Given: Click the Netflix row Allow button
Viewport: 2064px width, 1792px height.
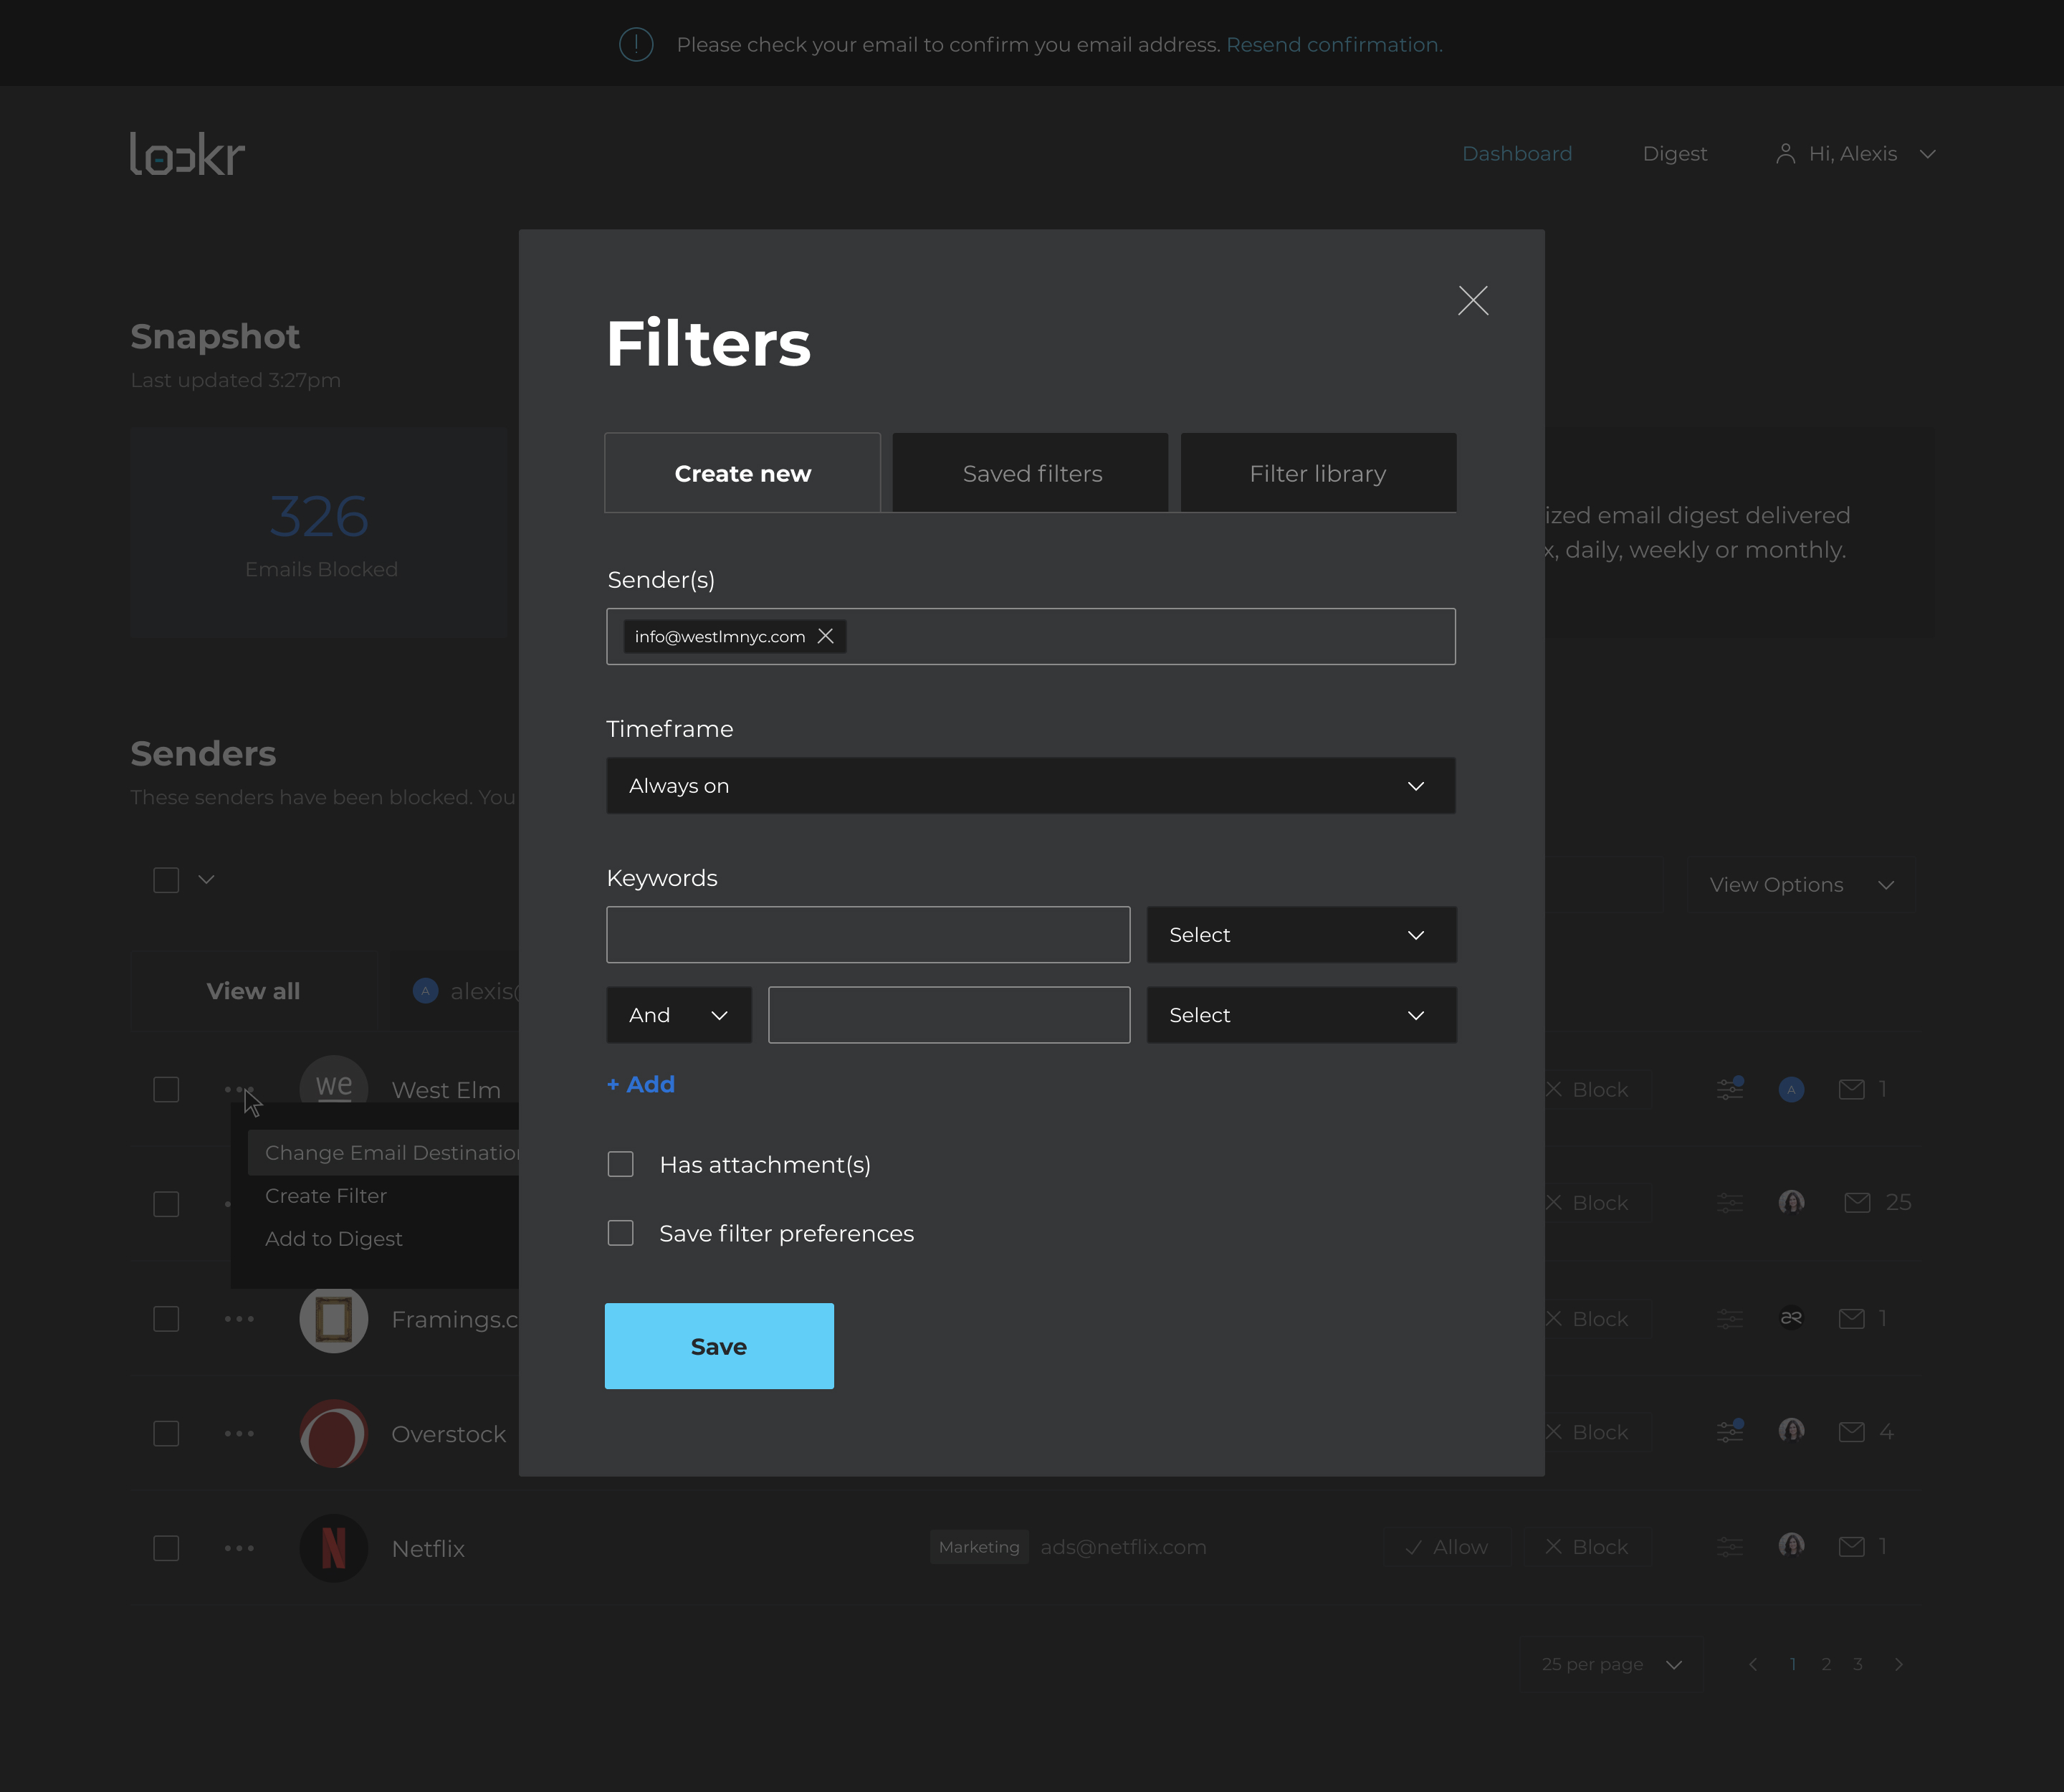Looking at the screenshot, I should pyautogui.click(x=1446, y=1547).
